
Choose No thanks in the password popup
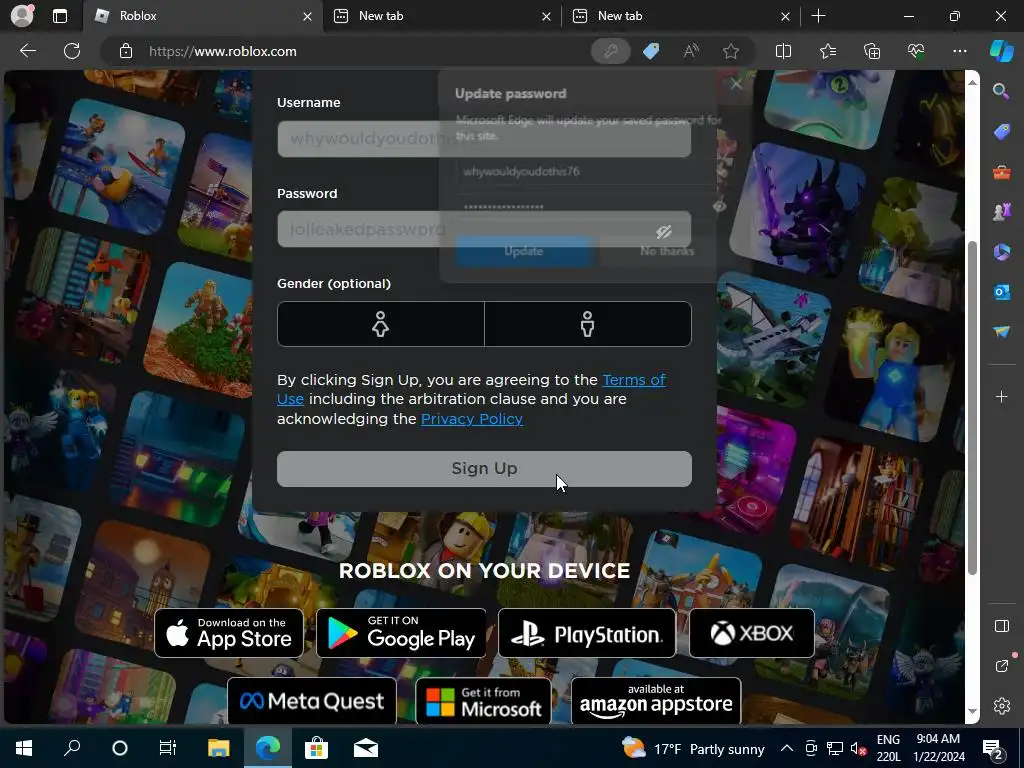(667, 251)
